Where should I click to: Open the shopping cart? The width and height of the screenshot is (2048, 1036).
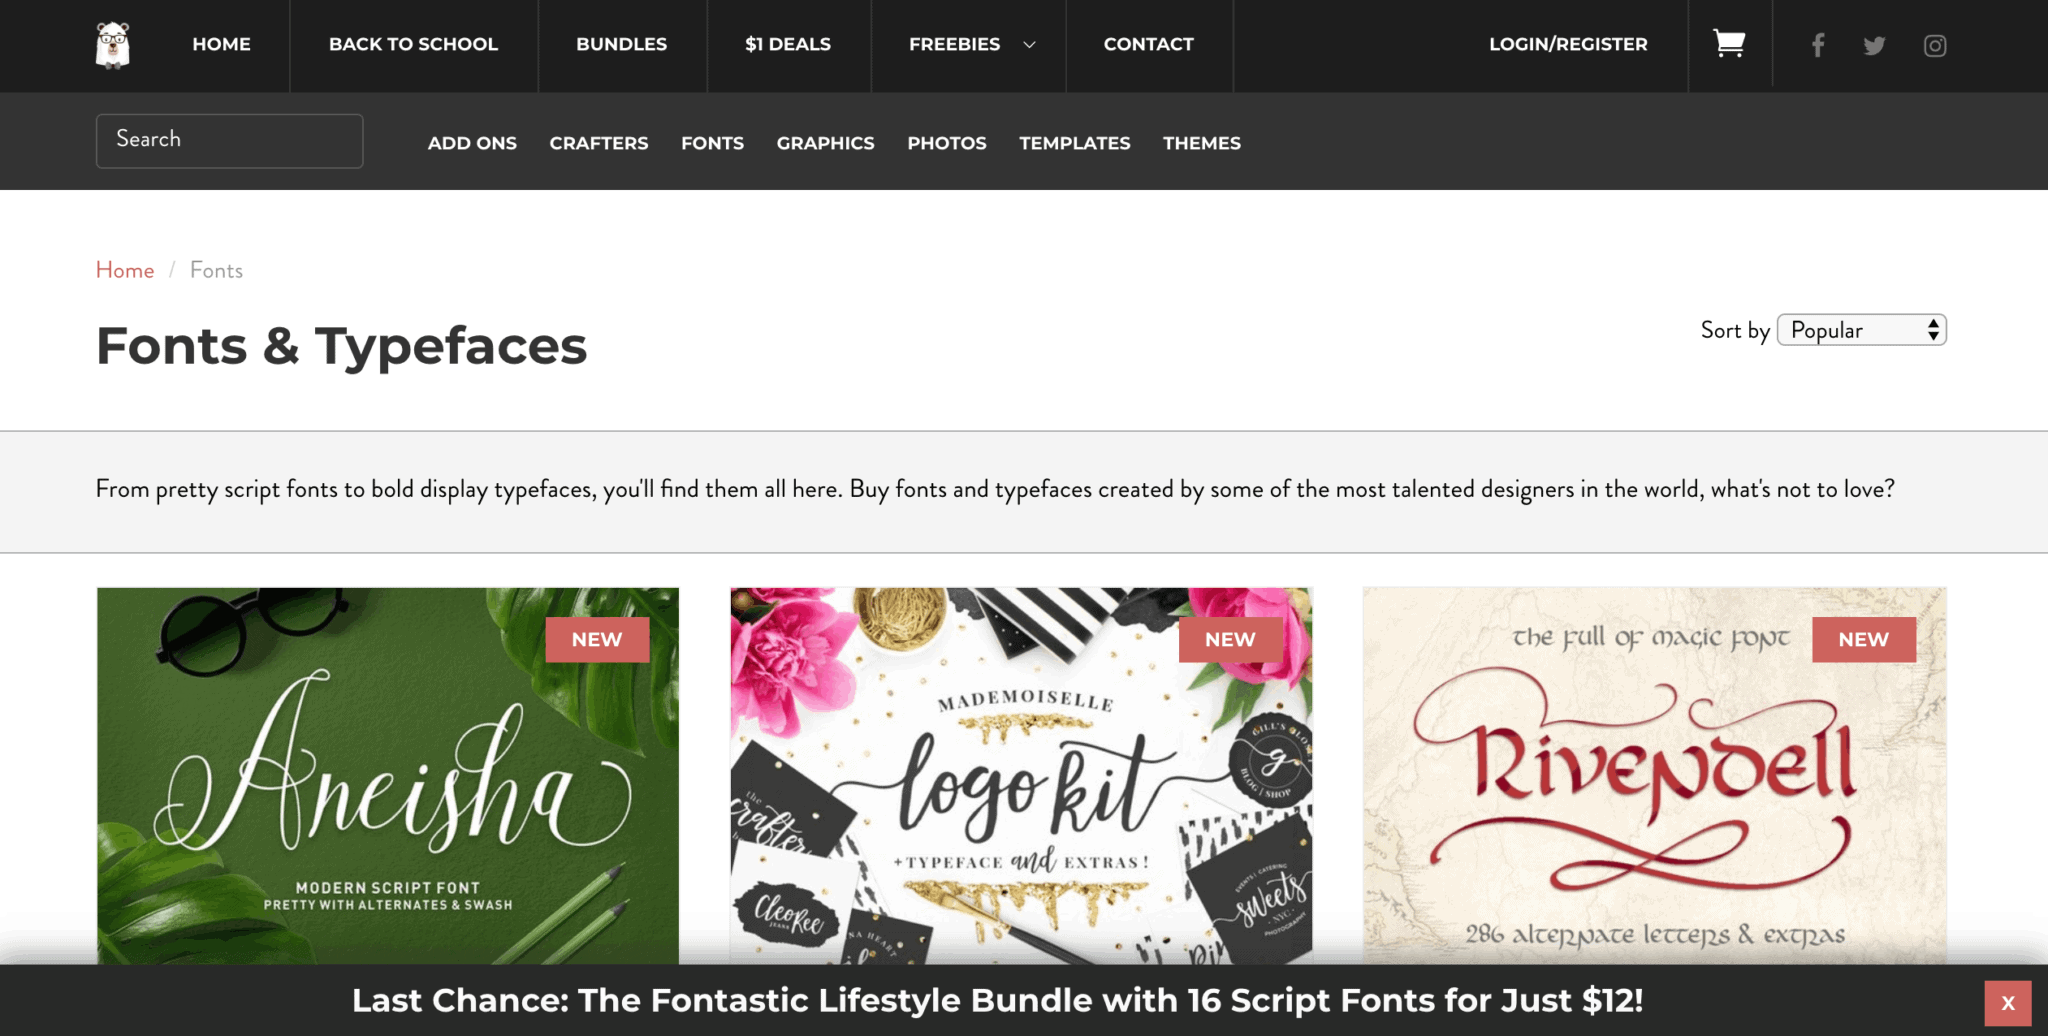pos(1729,44)
